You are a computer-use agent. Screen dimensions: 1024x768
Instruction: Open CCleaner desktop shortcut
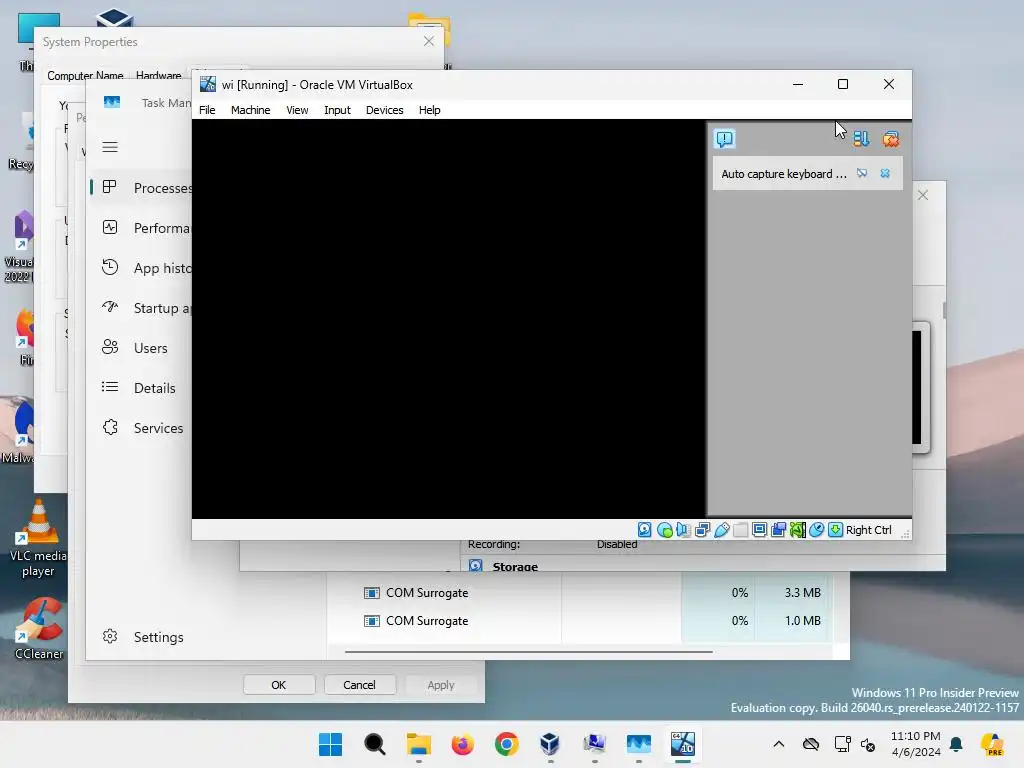pos(38,629)
